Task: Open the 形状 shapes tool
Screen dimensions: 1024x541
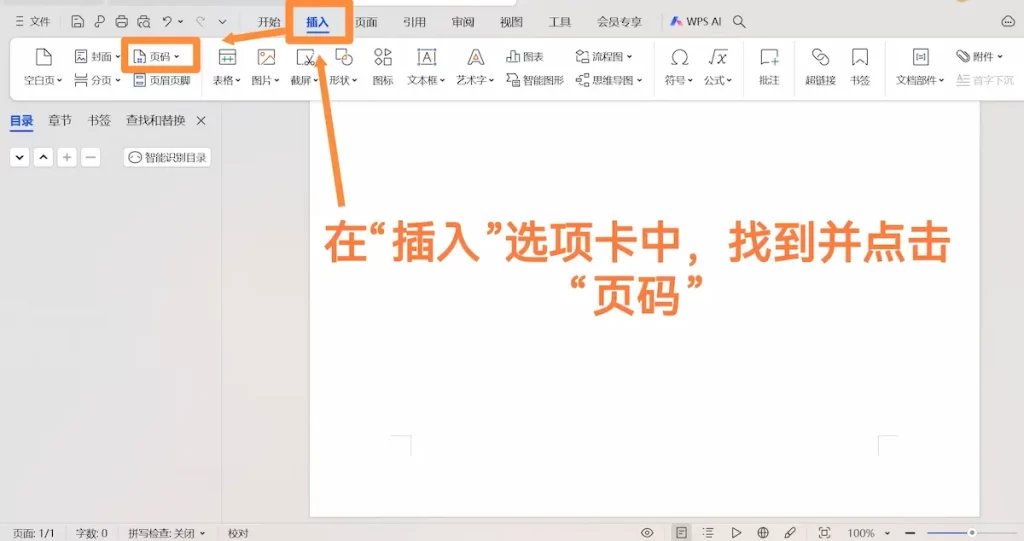Action: click(x=344, y=67)
